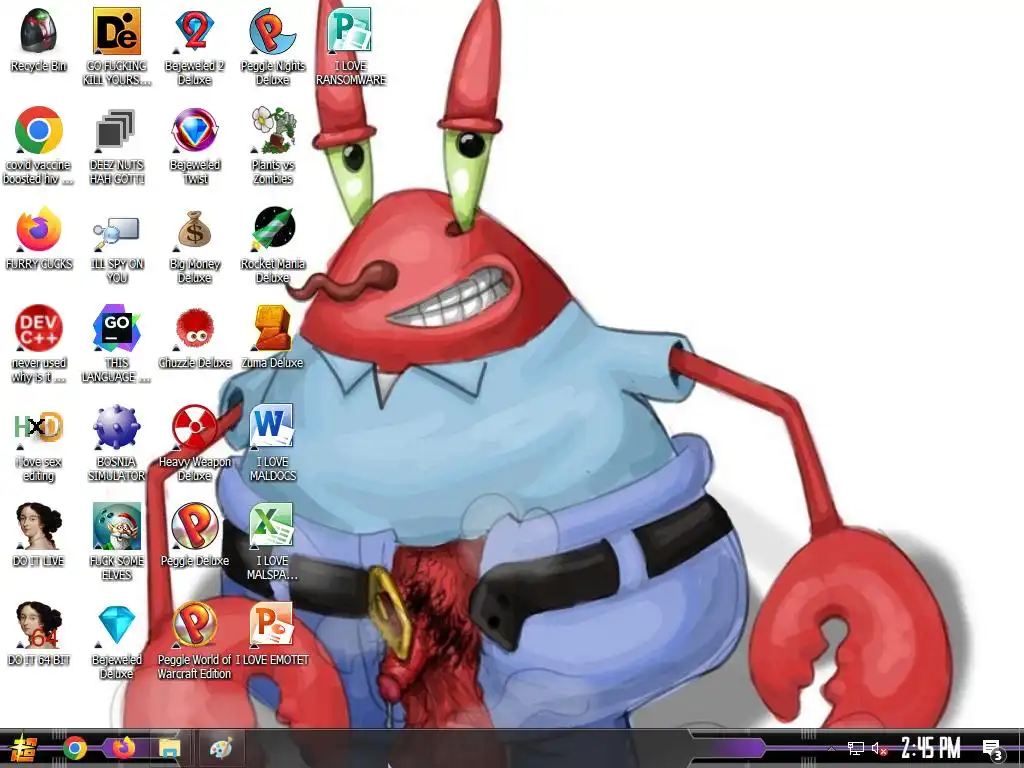Open the Paint app from the taskbar
1024x768 pixels.
click(x=221, y=748)
